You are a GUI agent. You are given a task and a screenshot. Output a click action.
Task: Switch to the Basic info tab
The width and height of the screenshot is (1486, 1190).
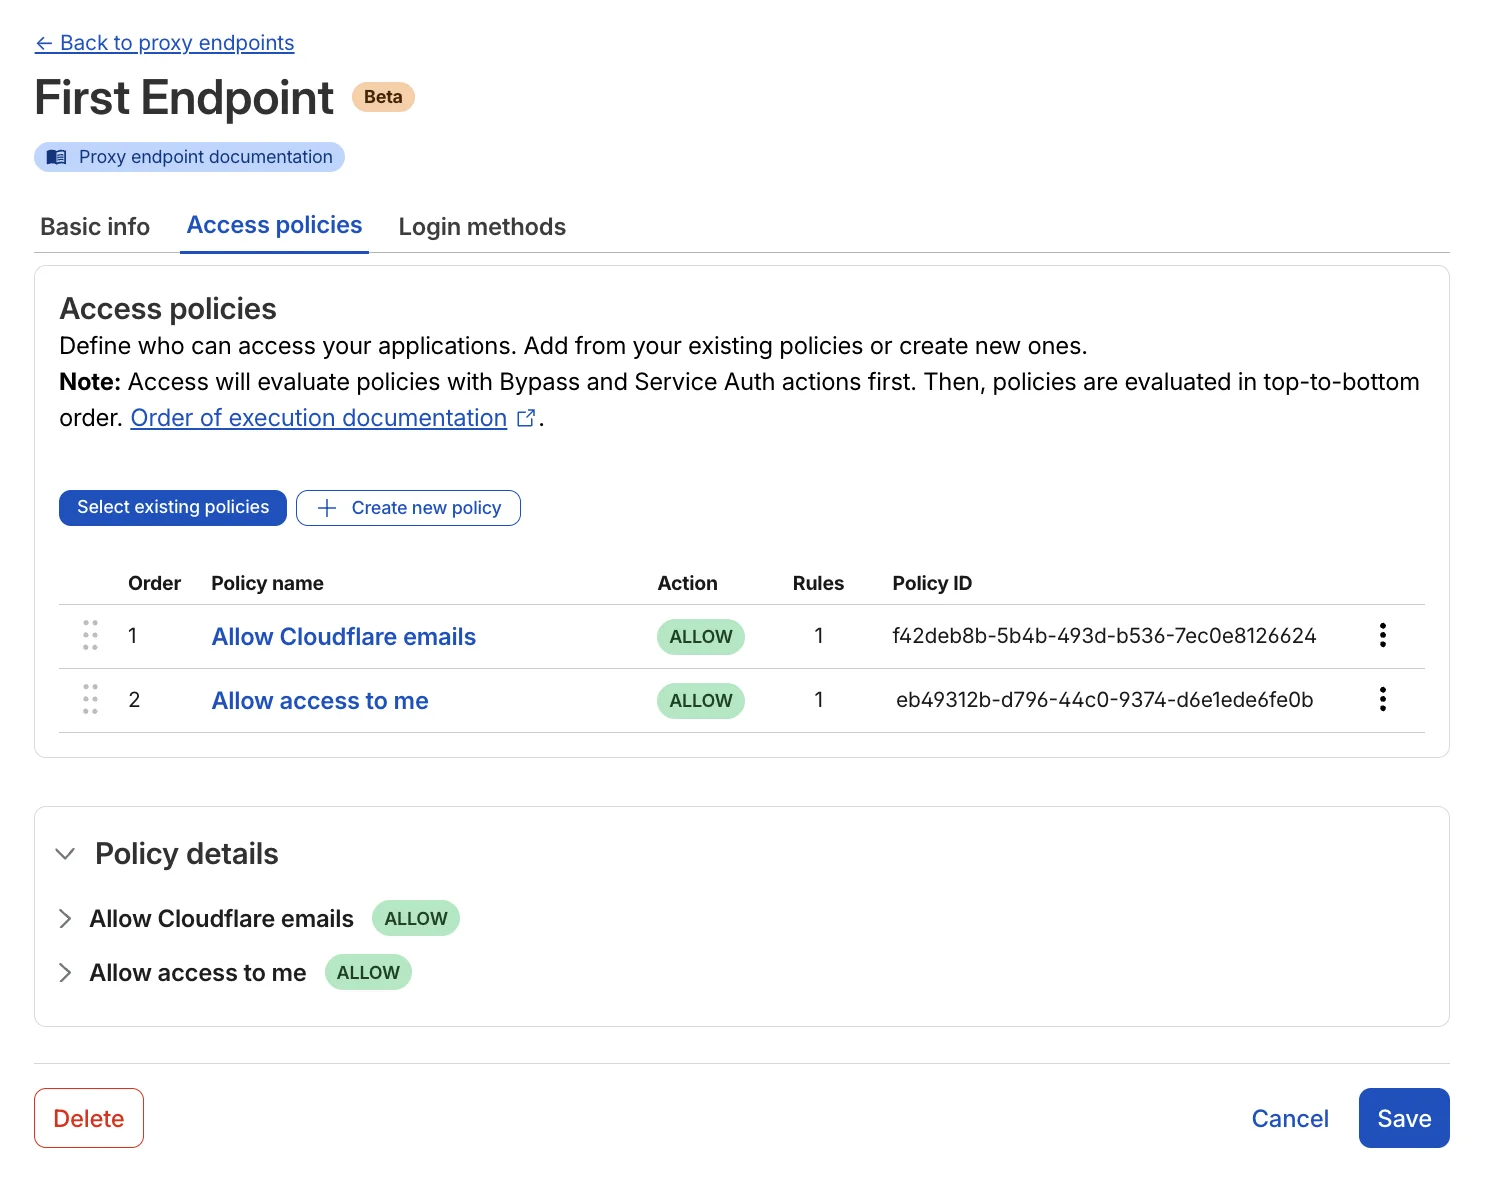point(95,226)
